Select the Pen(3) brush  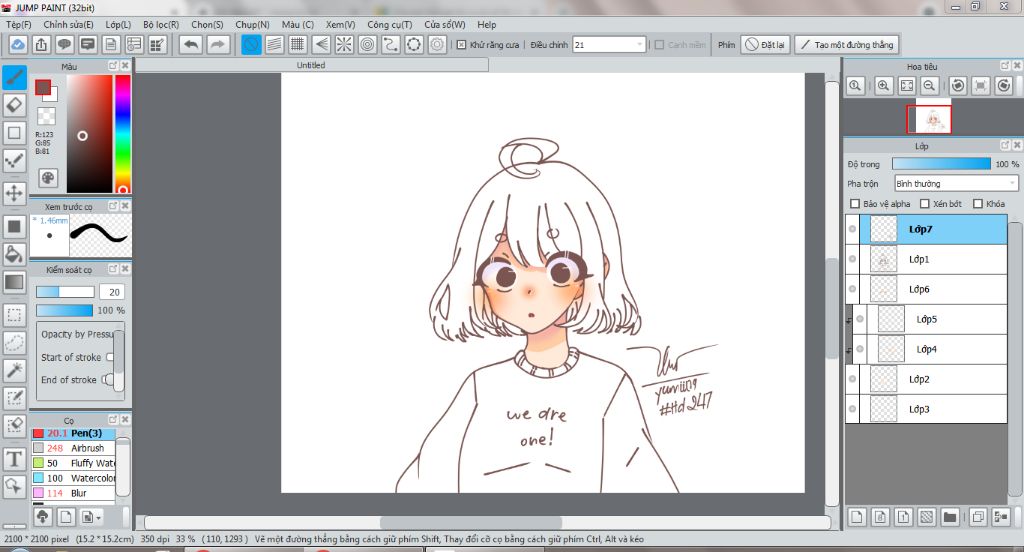73,433
